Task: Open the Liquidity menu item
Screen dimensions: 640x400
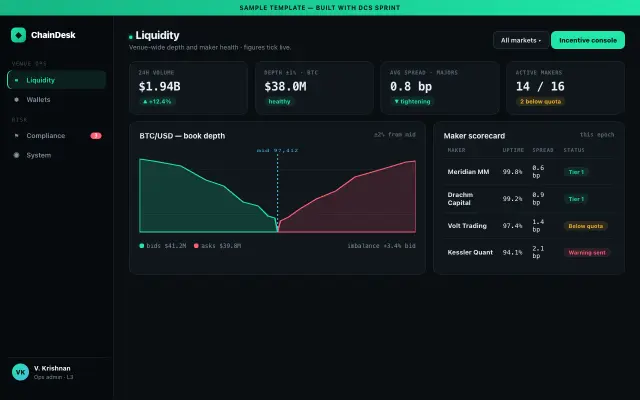Action: [x=57, y=80]
